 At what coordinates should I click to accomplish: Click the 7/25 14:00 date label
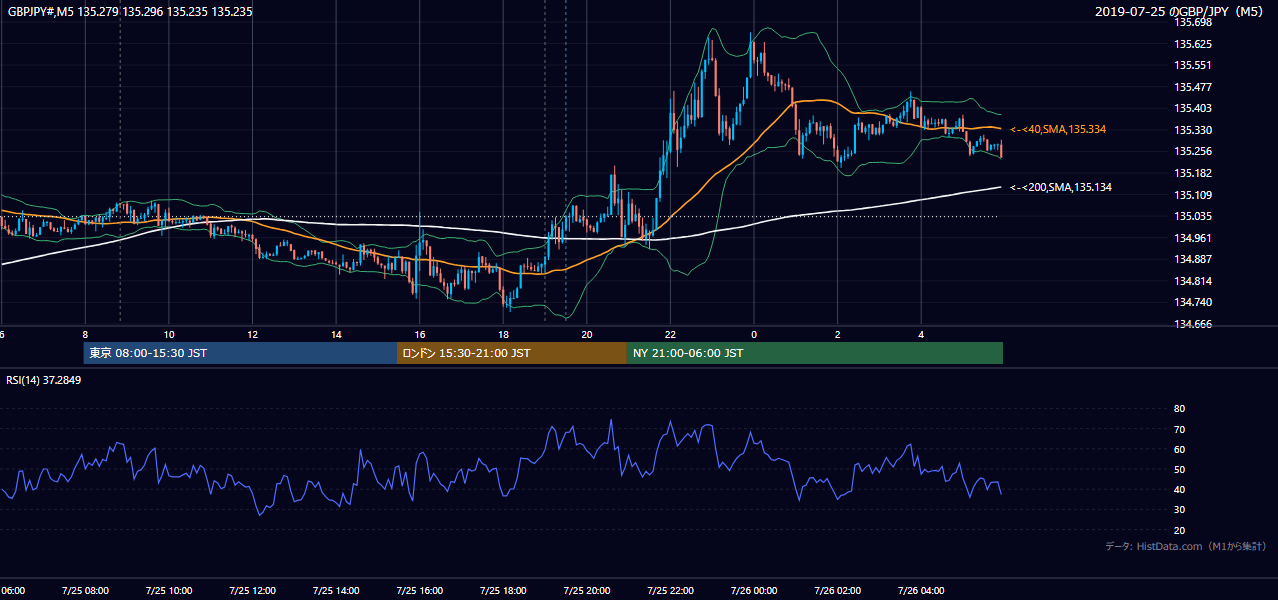(335, 591)
